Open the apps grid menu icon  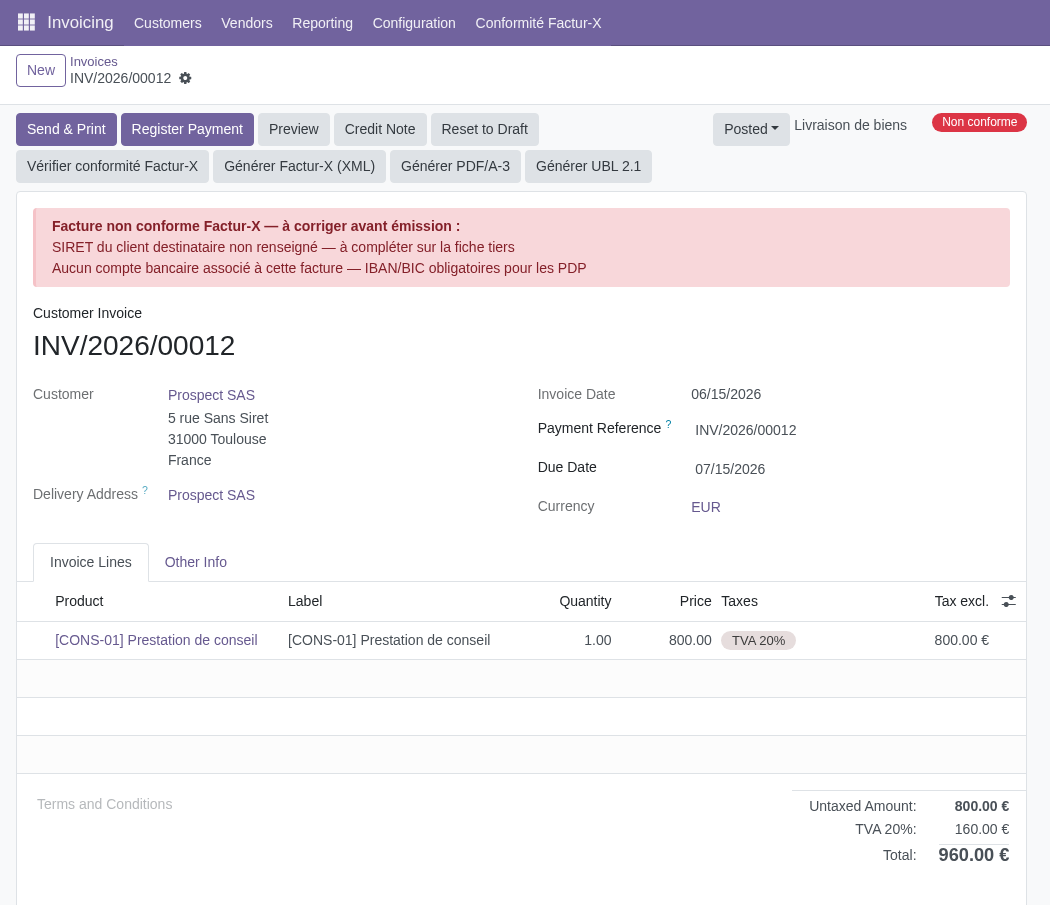click(26, 22)
